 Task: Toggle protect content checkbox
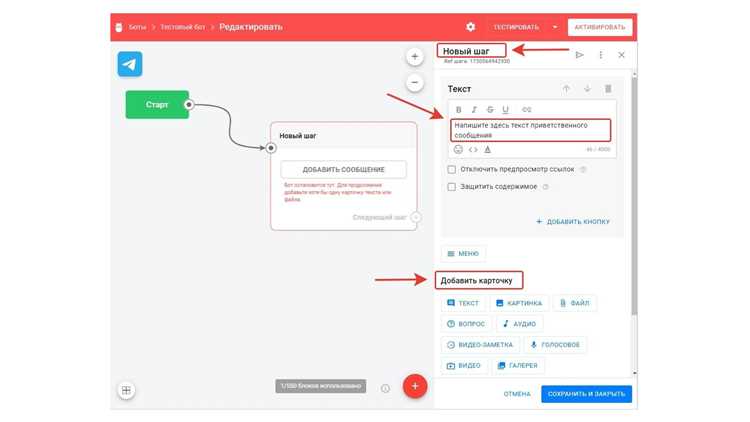coord(452,187)
